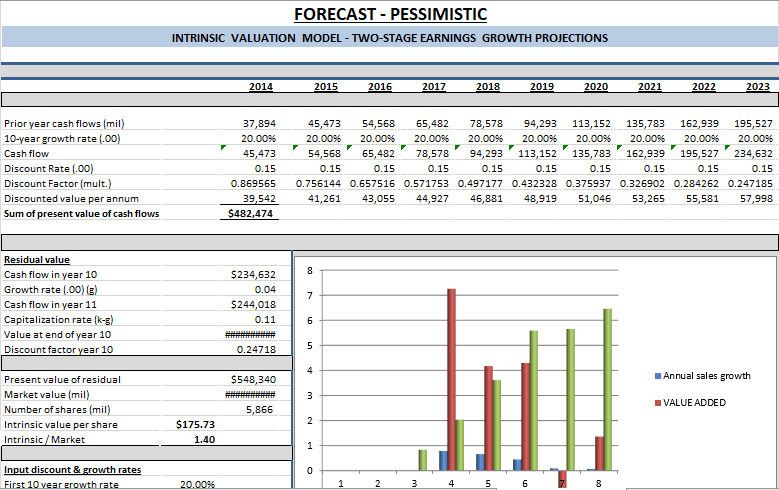Click the INTRINSIC VALUATION MODEL subtitle banner
This screenshot has height=490, width=779.
coord(390,38)
